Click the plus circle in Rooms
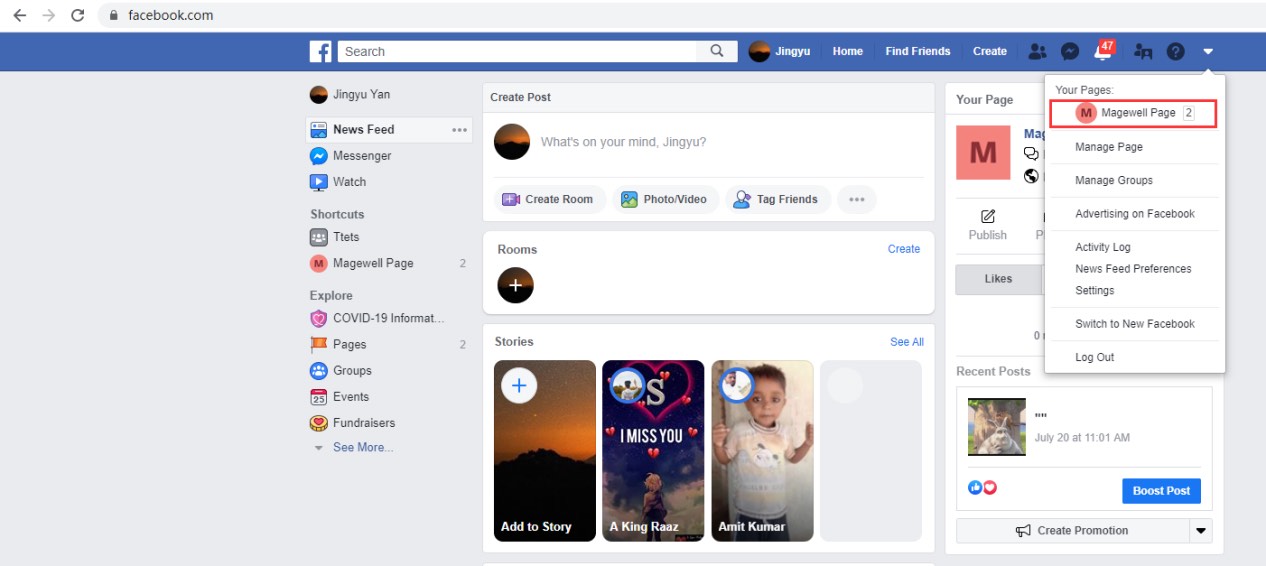 click(516, 285)
